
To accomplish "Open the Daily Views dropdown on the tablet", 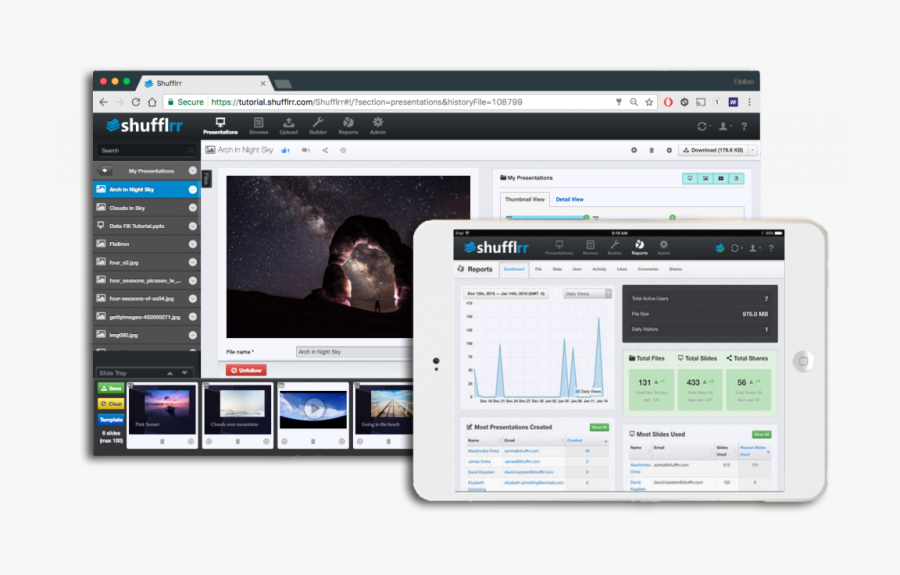I will (x=587, y=294).
